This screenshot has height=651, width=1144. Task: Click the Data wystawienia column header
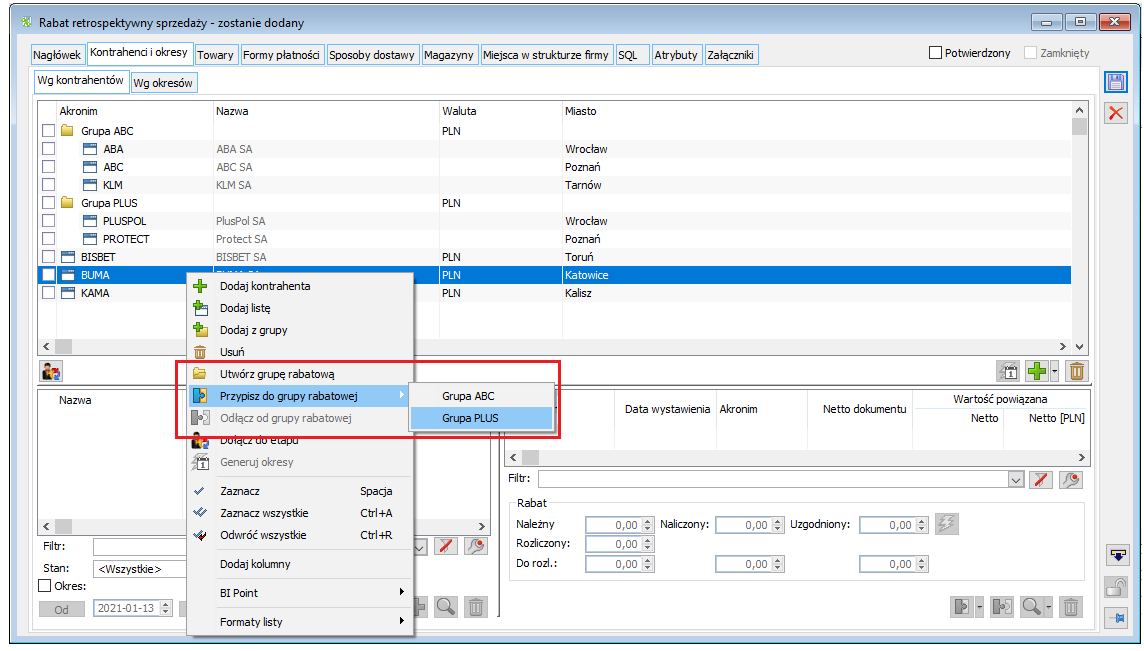pos(668,409)
